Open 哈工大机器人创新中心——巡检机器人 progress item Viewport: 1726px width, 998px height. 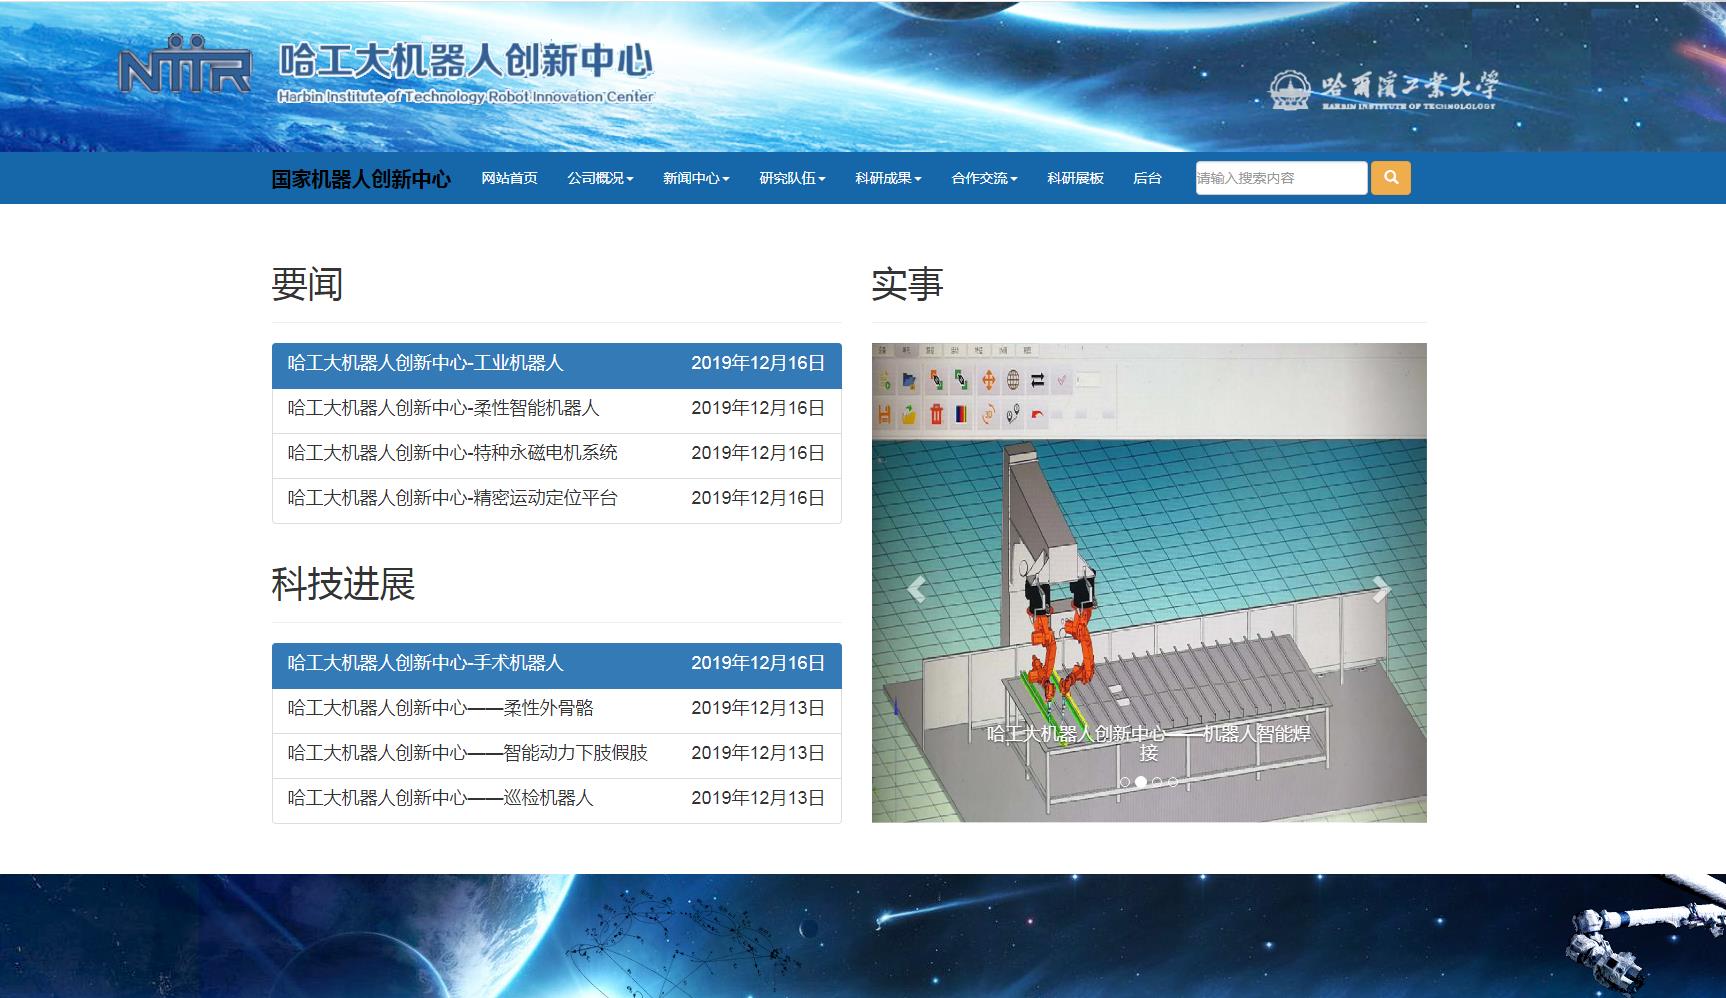556,800
